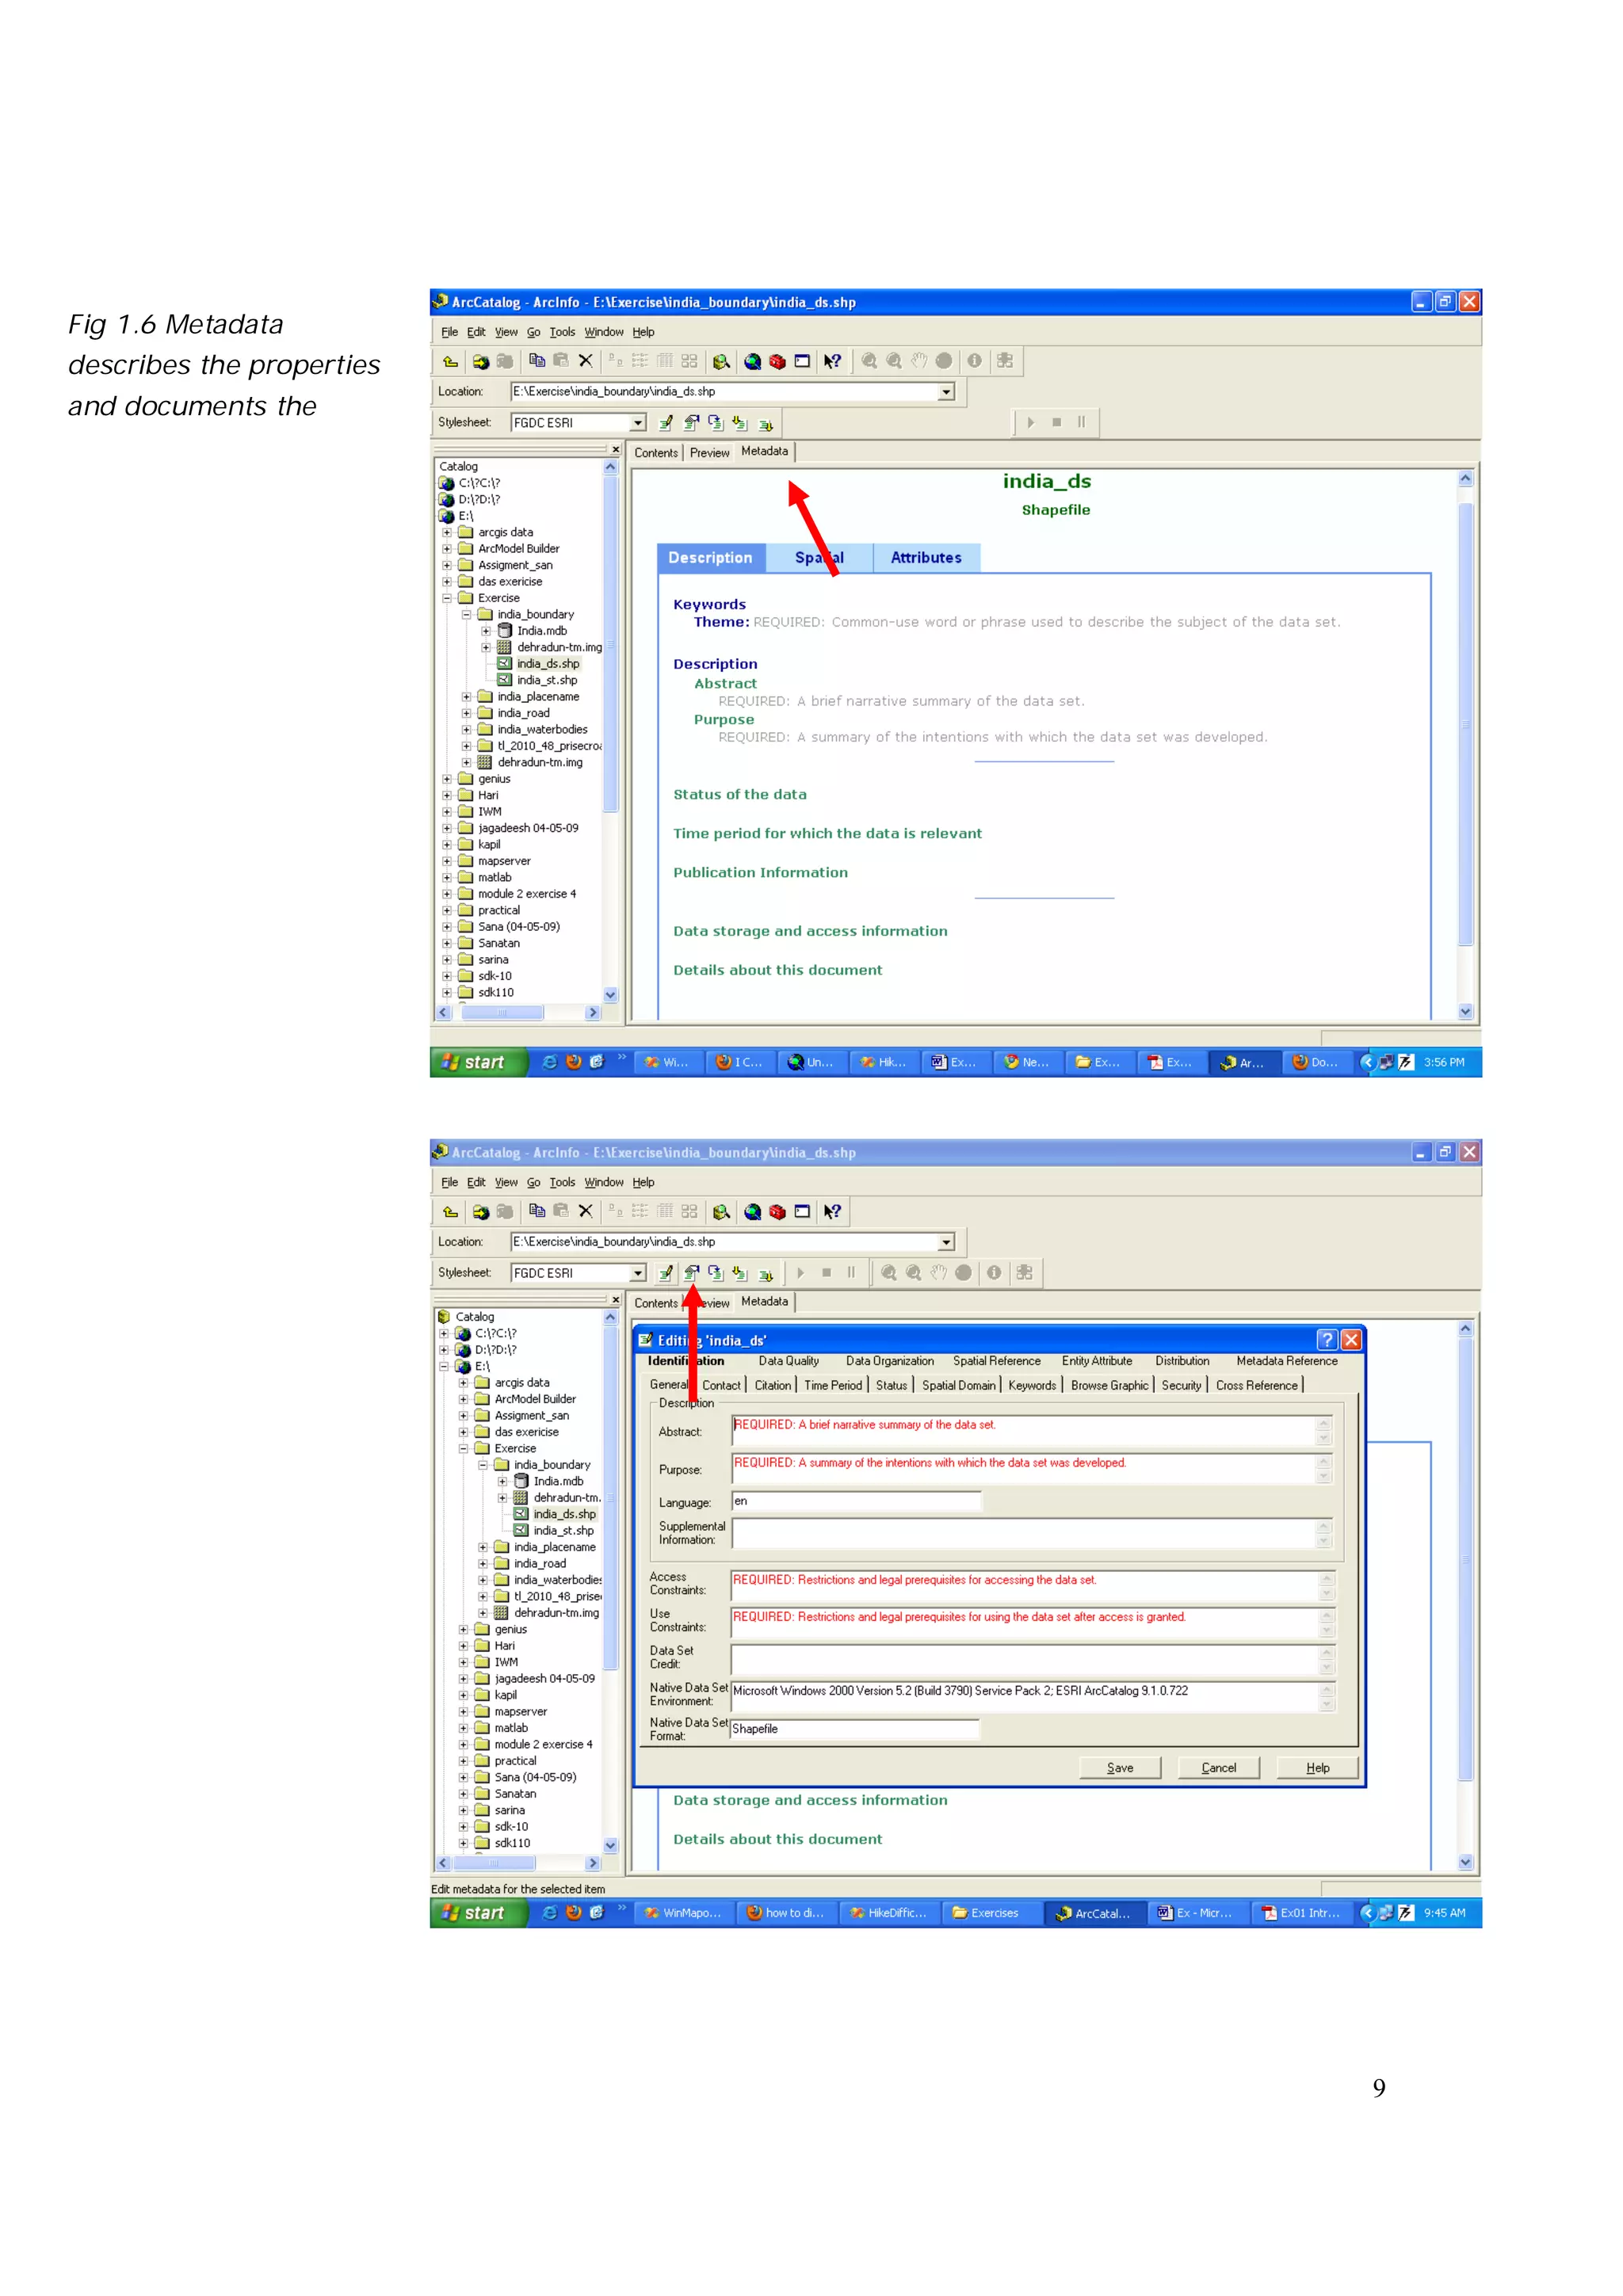
Task: Open Window menu in lower ArcCatalog window
Action: point(604,1182)
